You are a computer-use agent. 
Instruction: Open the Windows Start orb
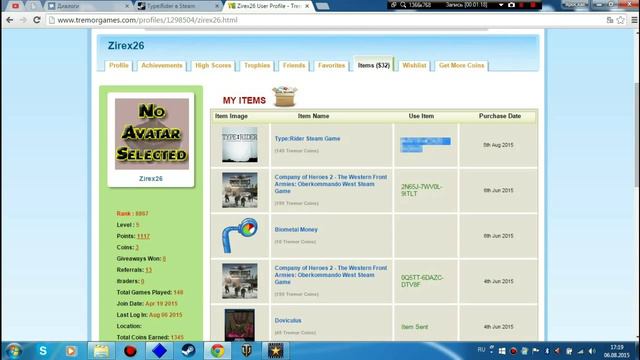[13, 351]
